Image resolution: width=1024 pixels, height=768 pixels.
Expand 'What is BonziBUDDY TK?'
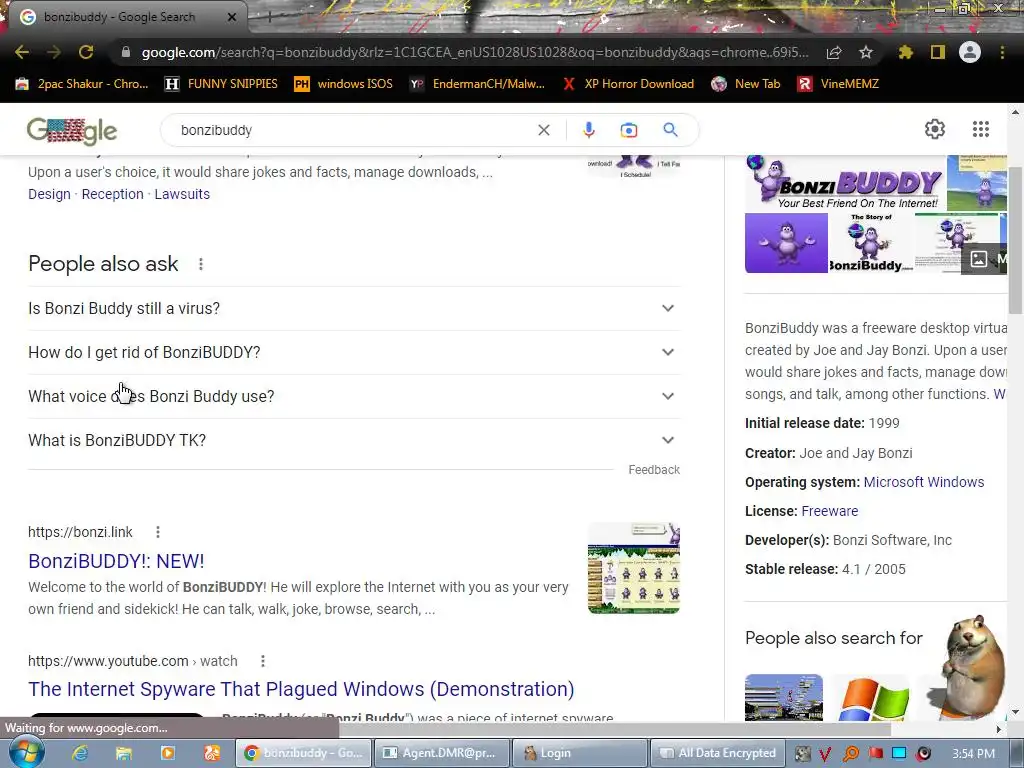354,440
